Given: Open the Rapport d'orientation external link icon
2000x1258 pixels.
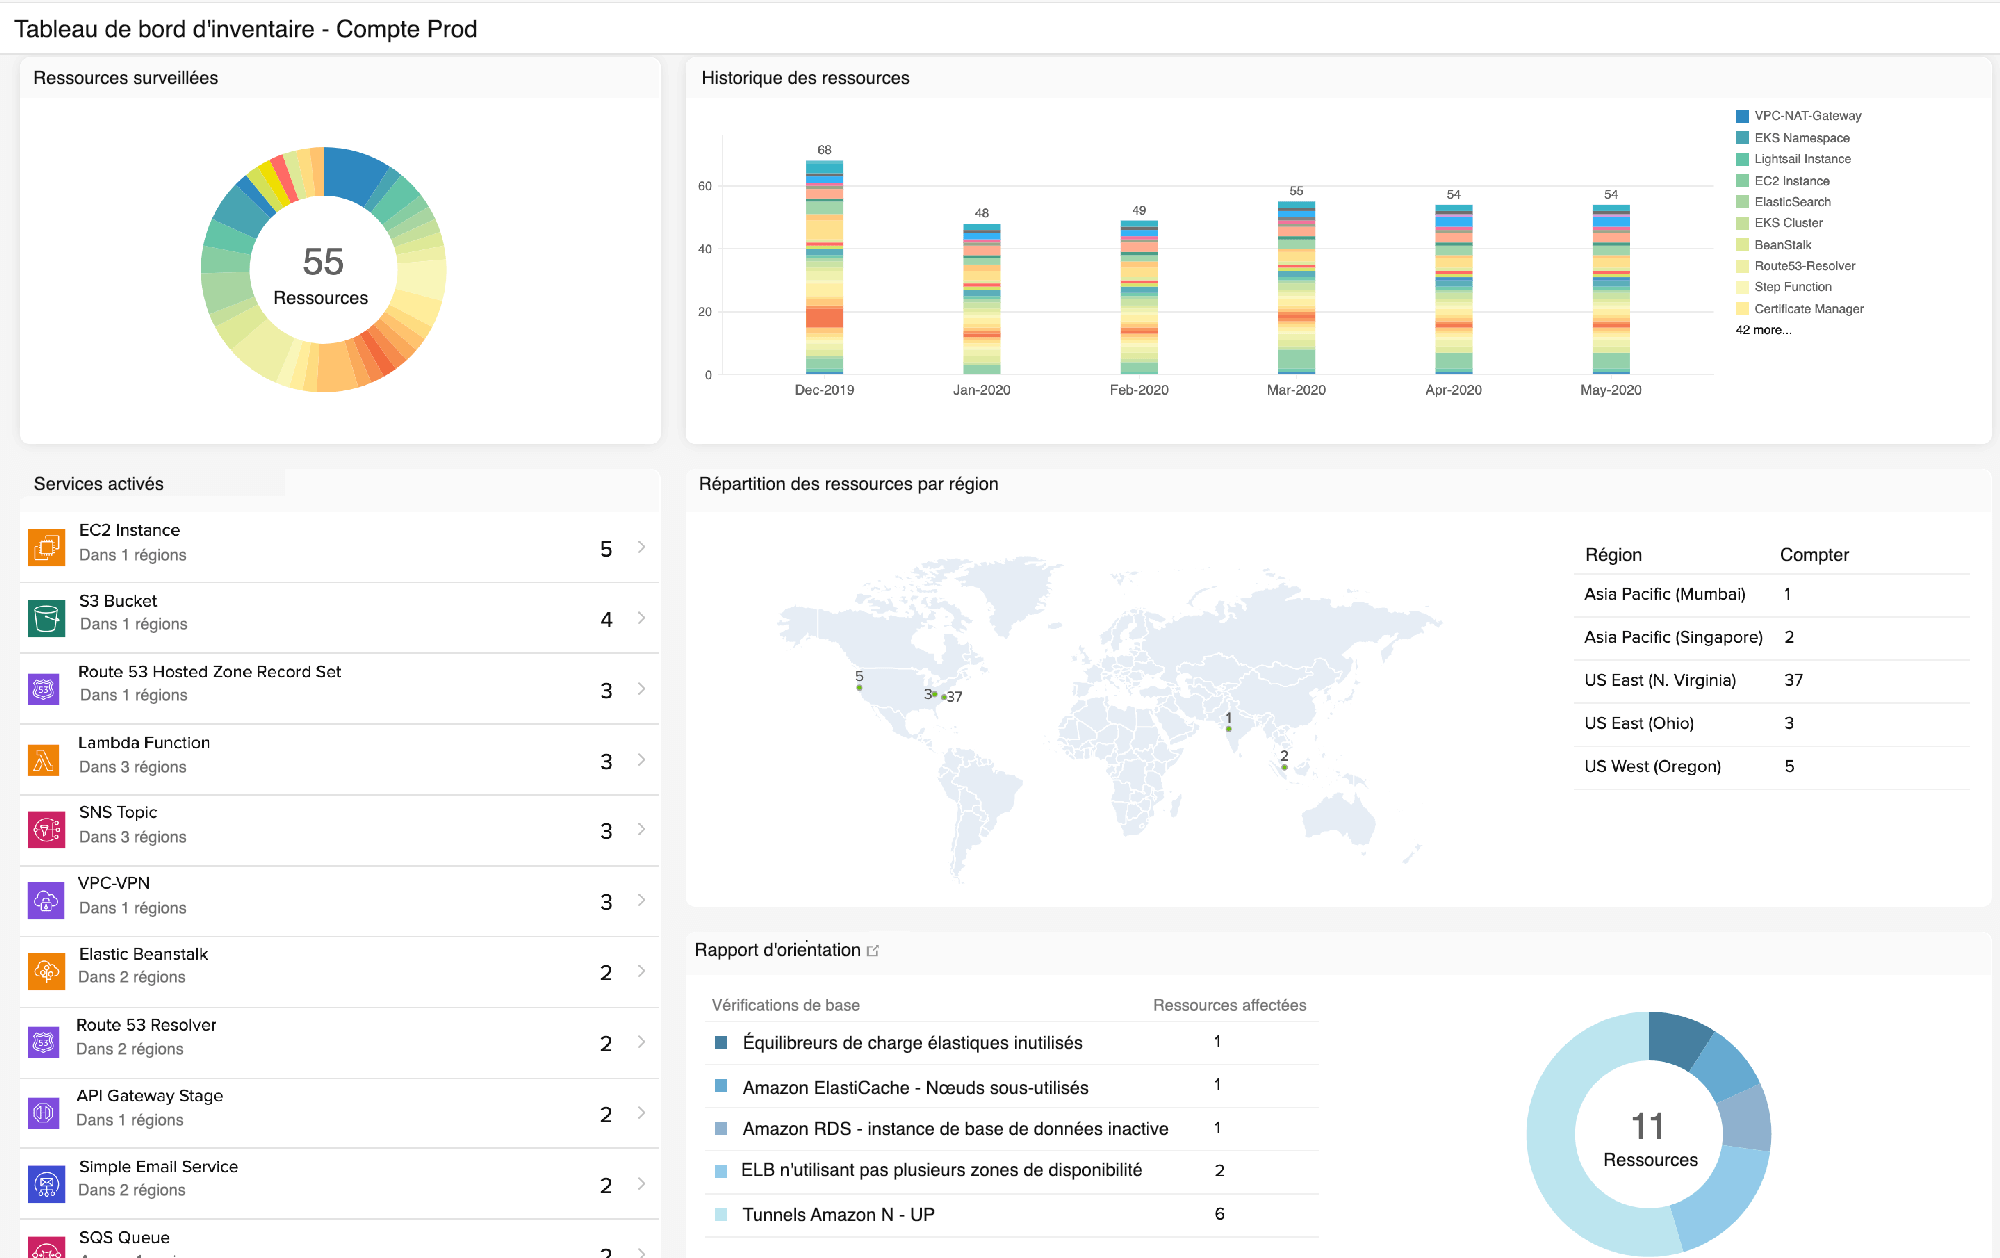Looking at the screenshot, I should click(x=873, y=950).
